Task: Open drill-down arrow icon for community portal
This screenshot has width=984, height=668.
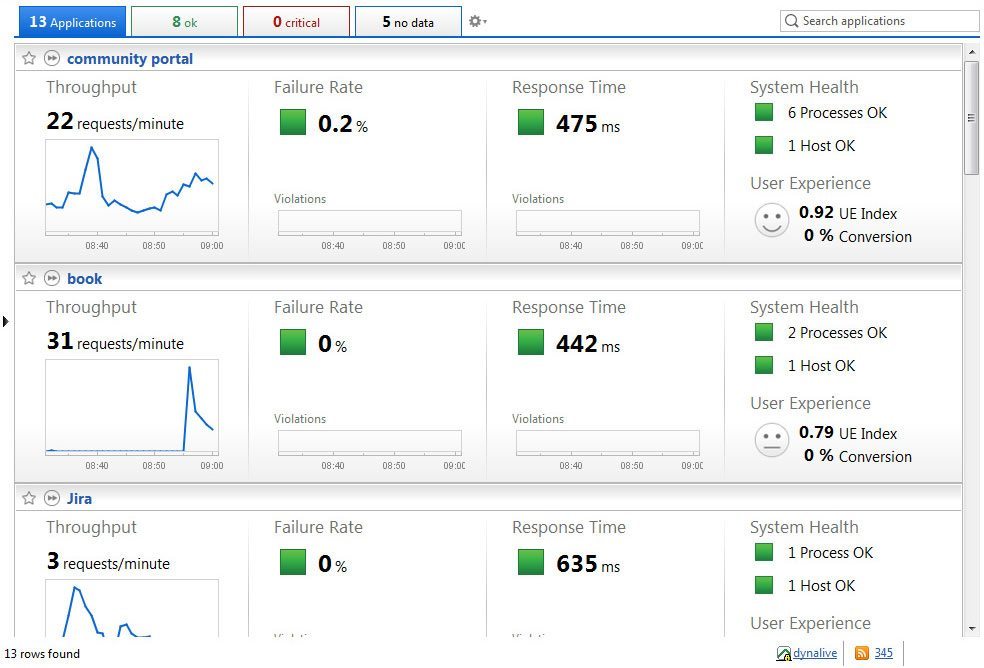Action: 52,58
